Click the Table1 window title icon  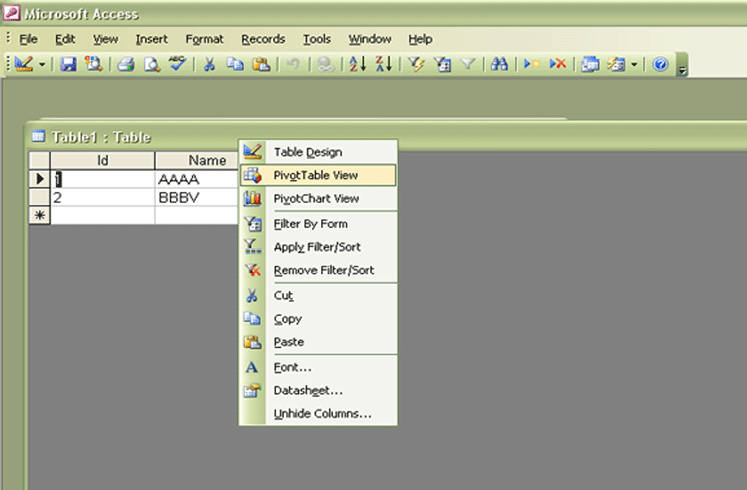pos(38,137)
